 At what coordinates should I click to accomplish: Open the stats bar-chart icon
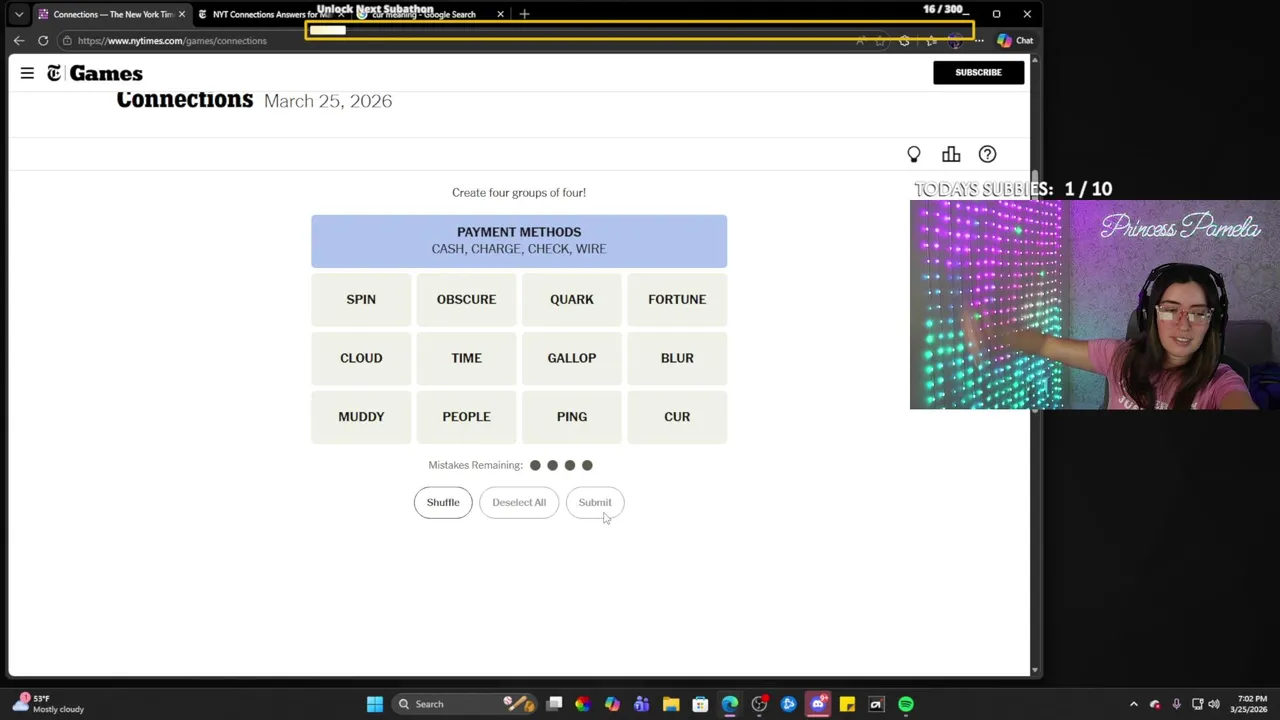pyautogui.click(x=951, y=154)
